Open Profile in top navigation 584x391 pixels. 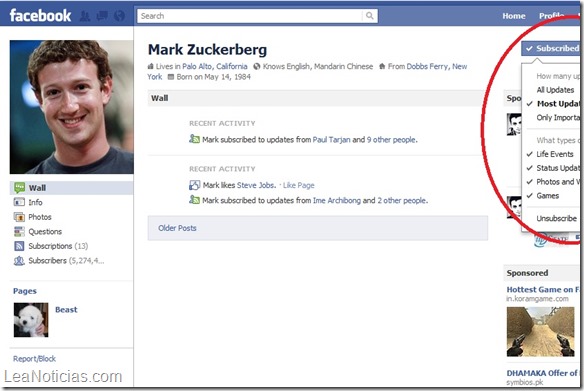[552, 16]
